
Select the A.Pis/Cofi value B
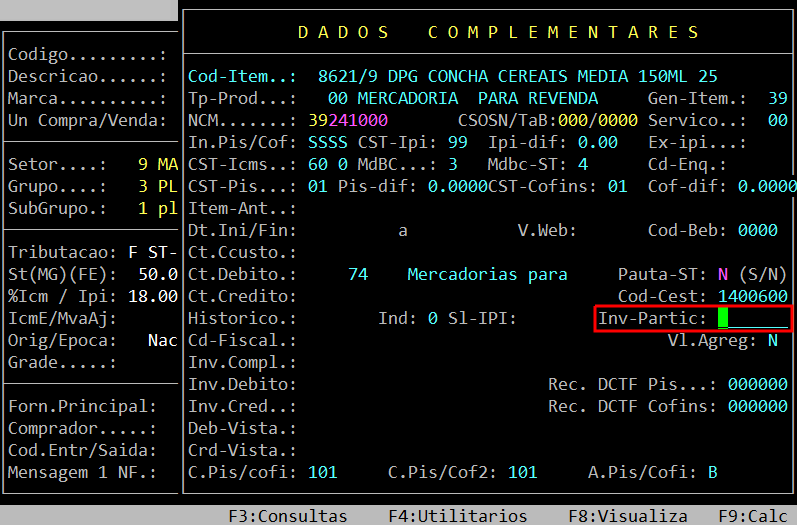tap(712, 472)
